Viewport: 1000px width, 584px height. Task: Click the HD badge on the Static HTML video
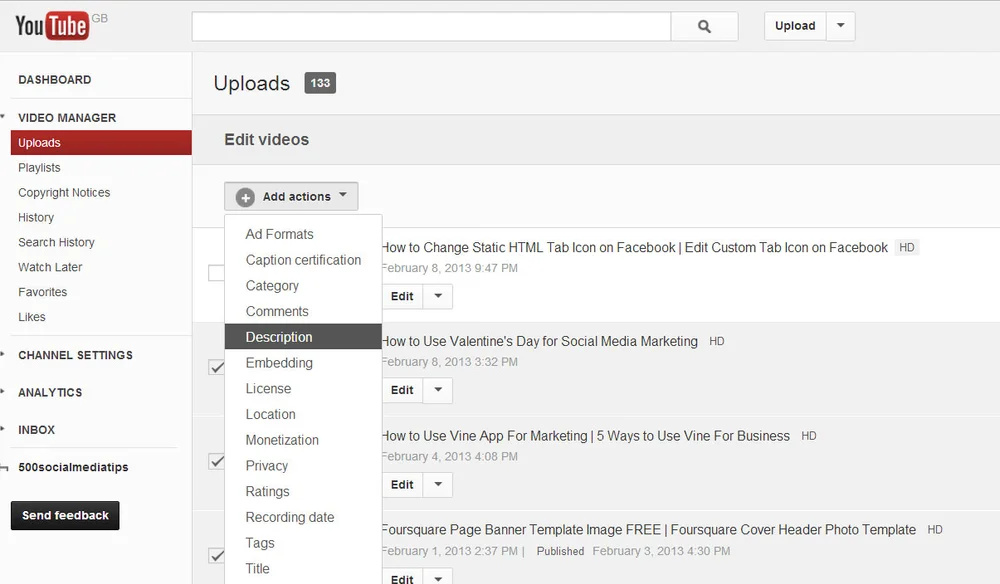pyautogui.click(x=907, y=247)
